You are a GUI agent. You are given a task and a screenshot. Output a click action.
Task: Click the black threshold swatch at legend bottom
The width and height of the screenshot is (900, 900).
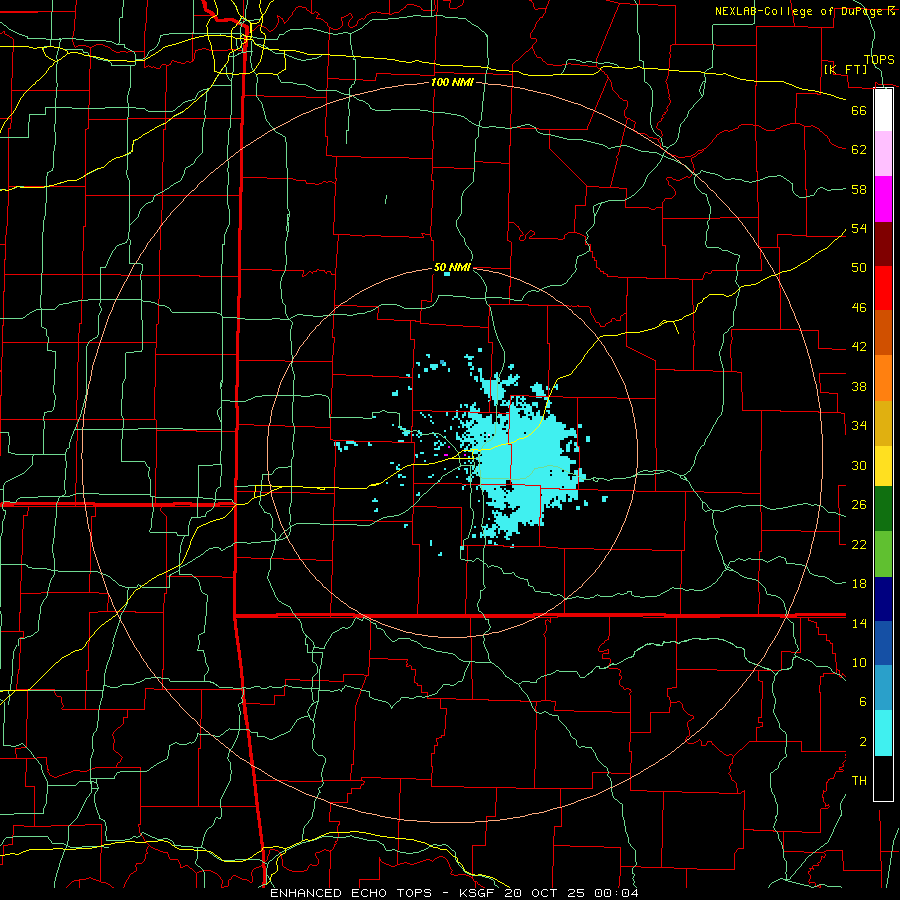point(883,778)
